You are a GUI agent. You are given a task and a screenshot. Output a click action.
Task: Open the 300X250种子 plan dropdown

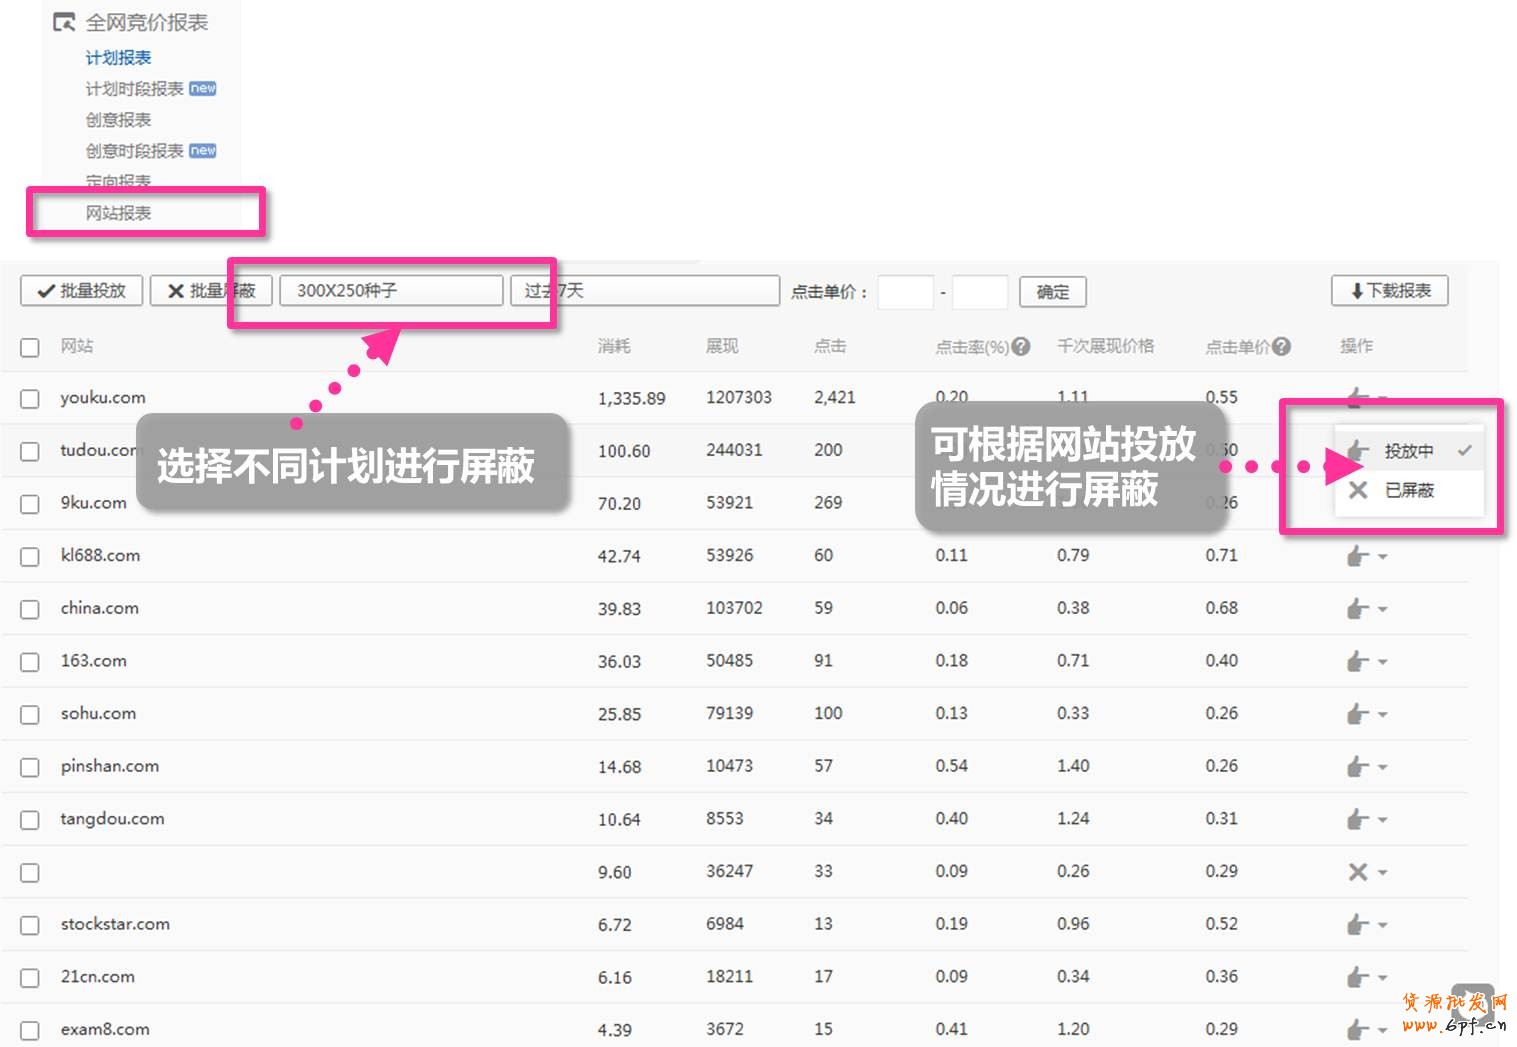[x=392, y=290]
